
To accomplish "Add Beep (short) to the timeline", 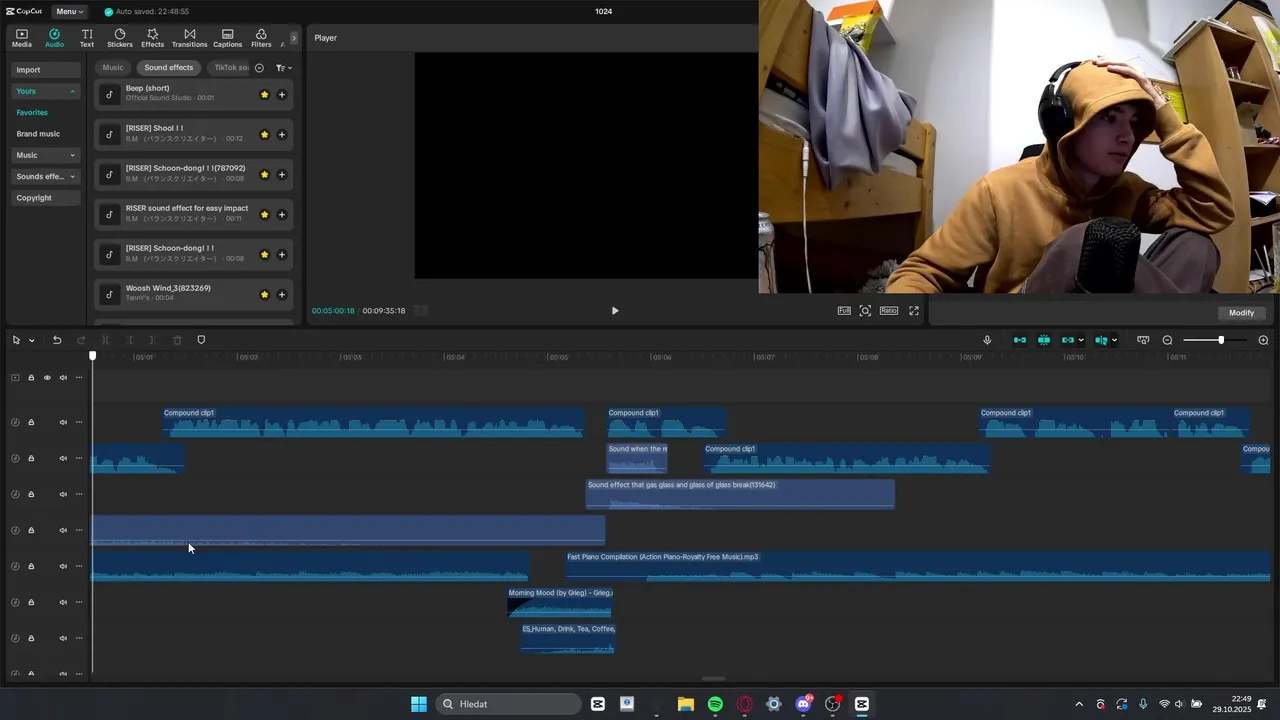I will tap(281, 95).
